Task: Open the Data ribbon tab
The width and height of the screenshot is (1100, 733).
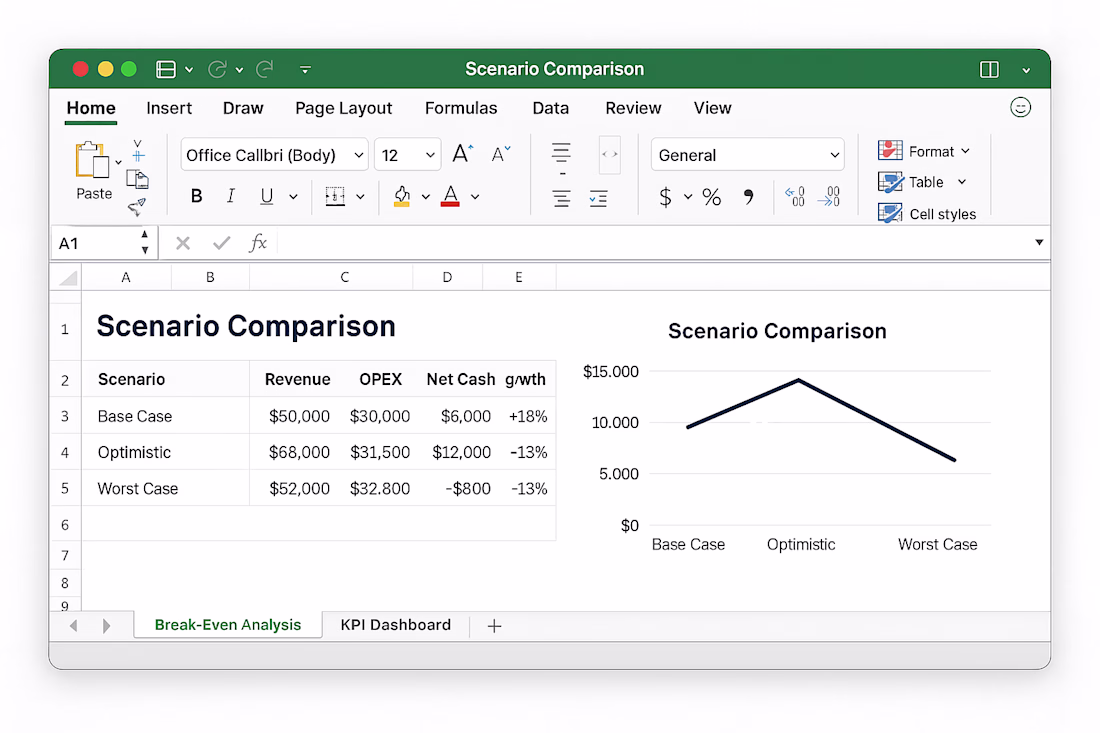Action: (x=551, y=108)
